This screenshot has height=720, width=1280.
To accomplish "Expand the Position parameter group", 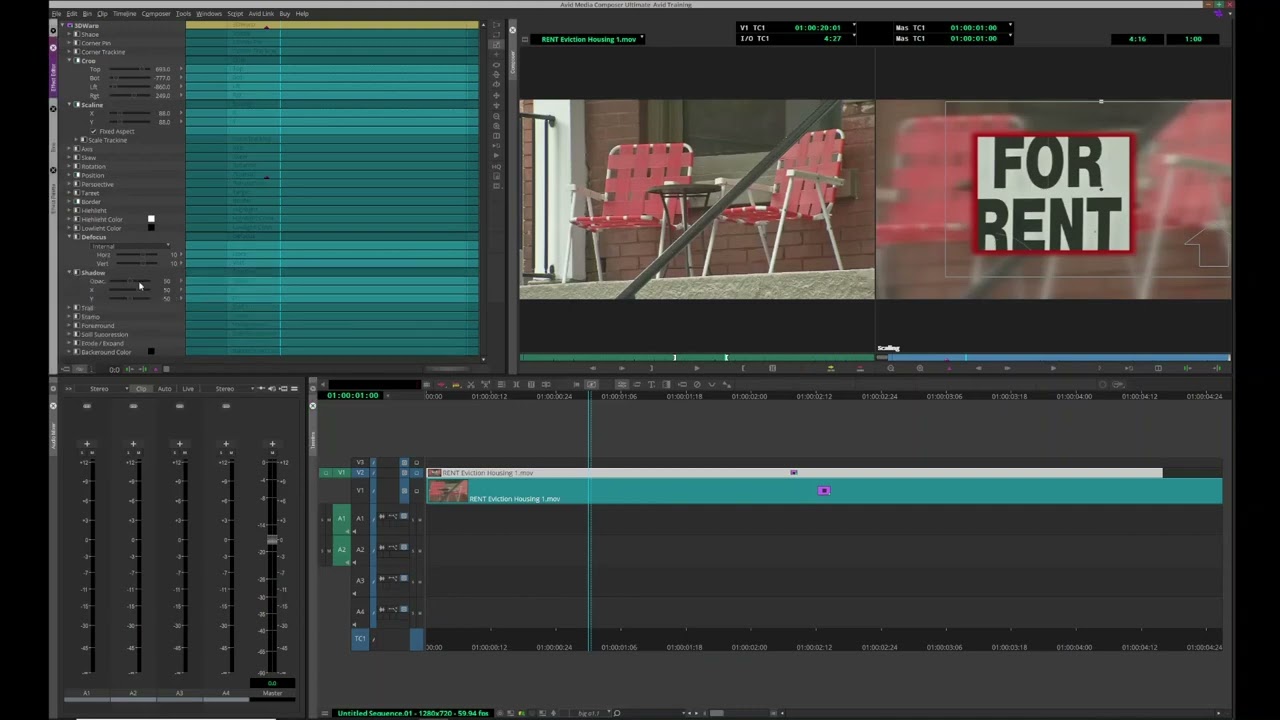I will click(x=69, y=175).
